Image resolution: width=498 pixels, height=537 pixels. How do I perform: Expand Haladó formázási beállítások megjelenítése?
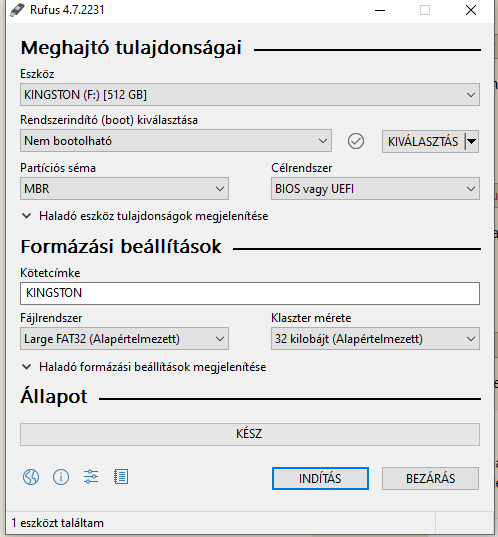(x=144, y=367)
